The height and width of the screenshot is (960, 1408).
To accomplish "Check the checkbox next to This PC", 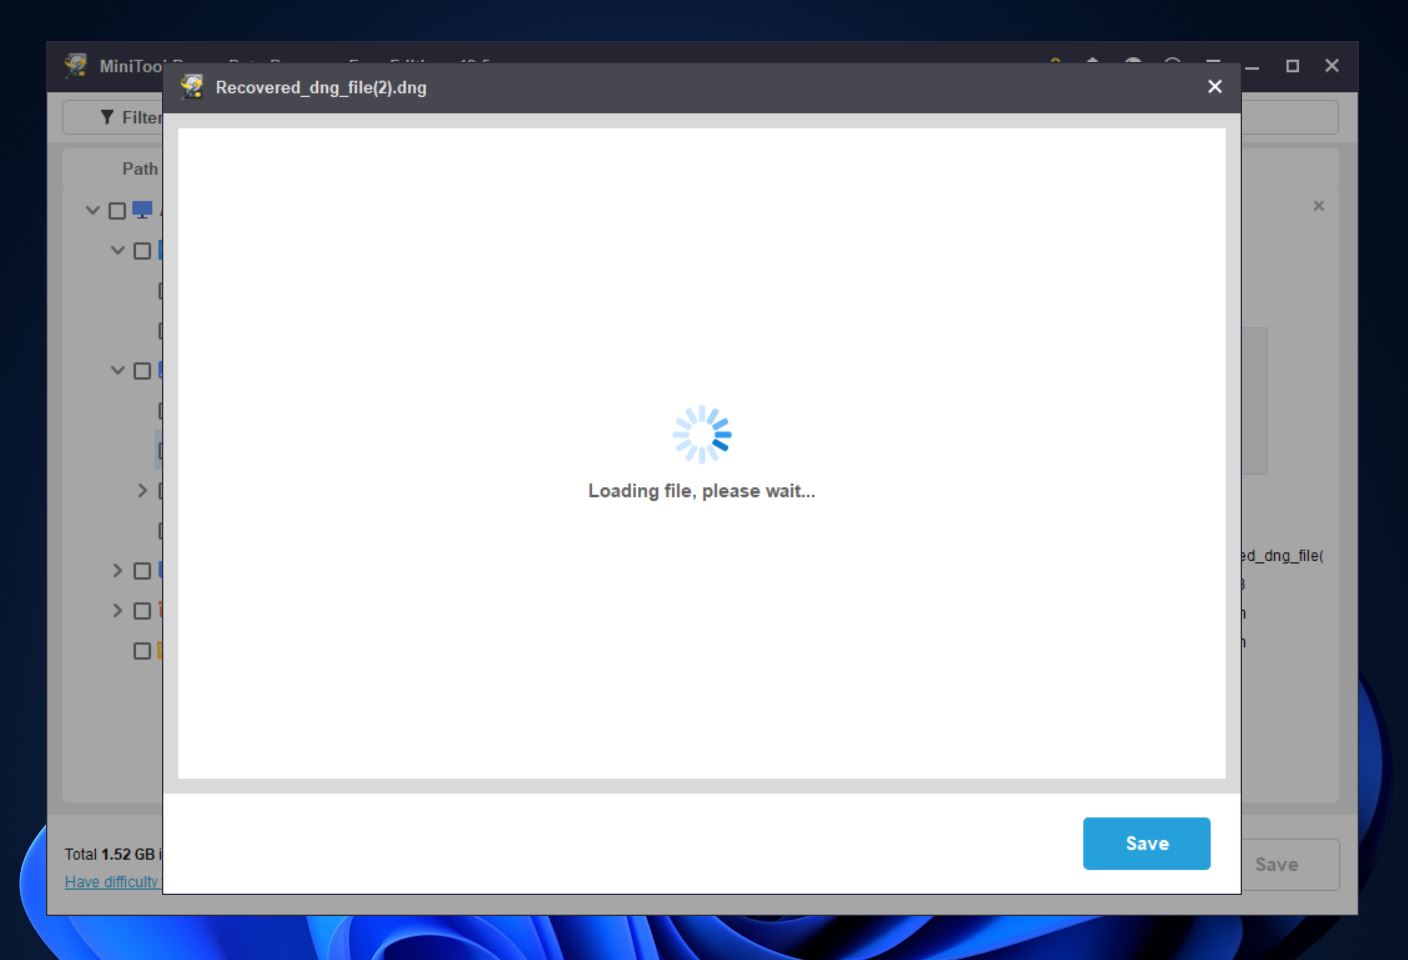I will (115, 210).
